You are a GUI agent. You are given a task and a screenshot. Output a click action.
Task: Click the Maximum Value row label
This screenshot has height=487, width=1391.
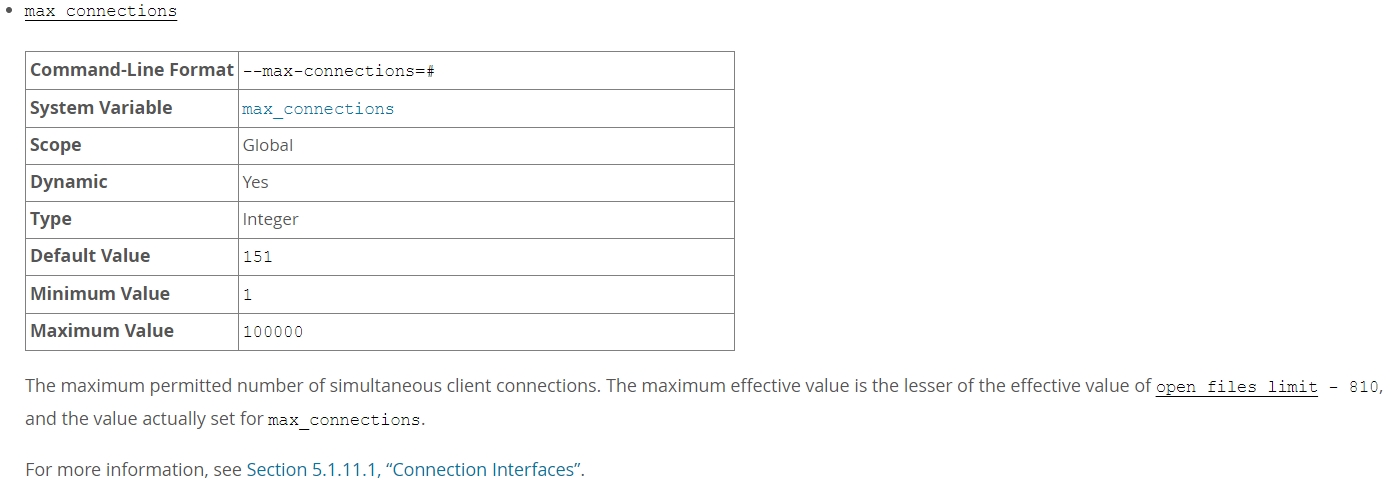coord(102,331)
